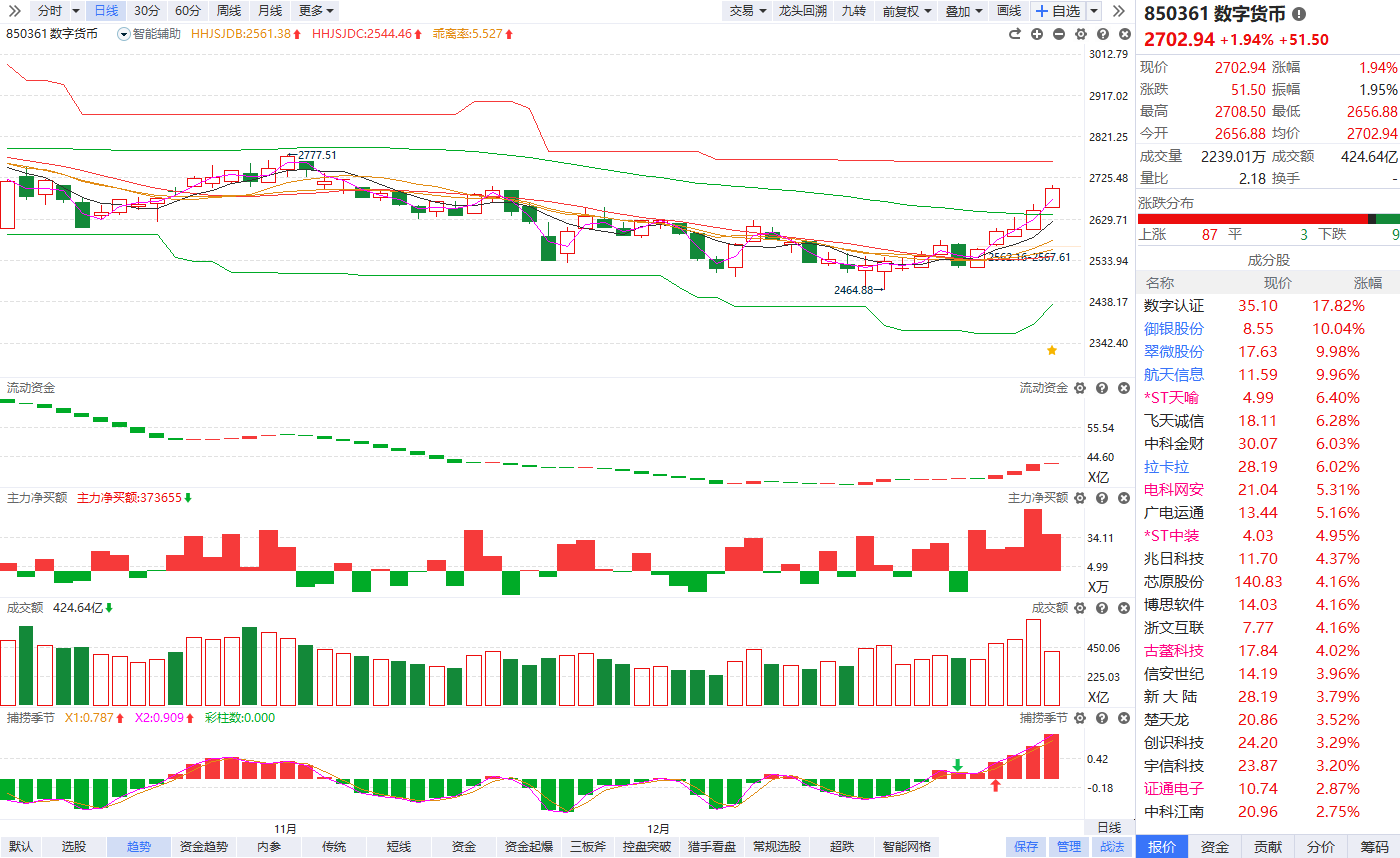The height and width of the screenshot is (858, 1400).
Task: Open the 数字认证 stock in constituent list
Action: (x=1174, y=306)
